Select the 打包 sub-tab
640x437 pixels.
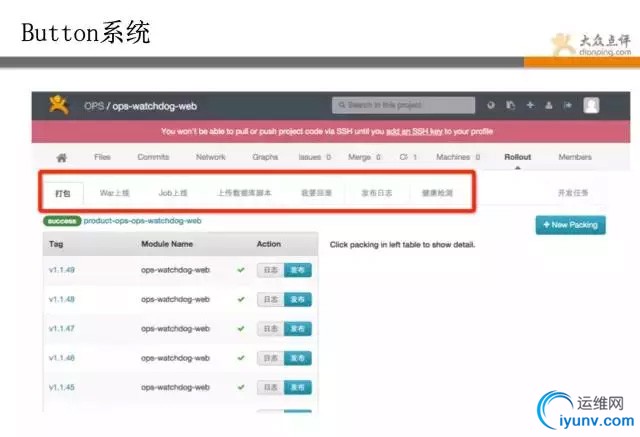coord(63,193)
